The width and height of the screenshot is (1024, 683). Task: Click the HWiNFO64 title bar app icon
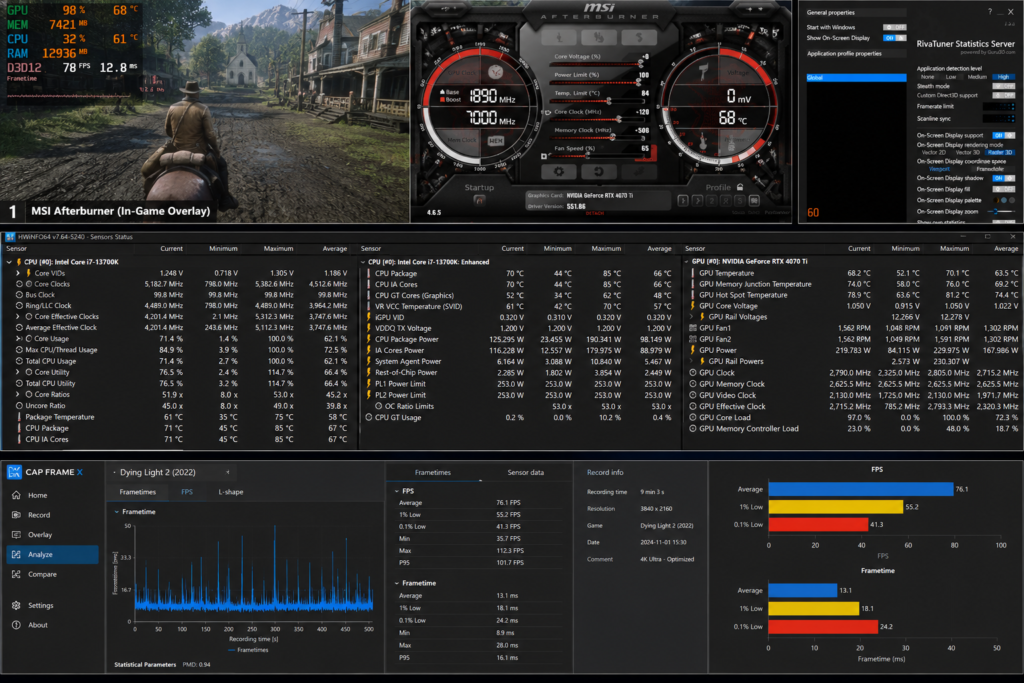pos(10,236)
